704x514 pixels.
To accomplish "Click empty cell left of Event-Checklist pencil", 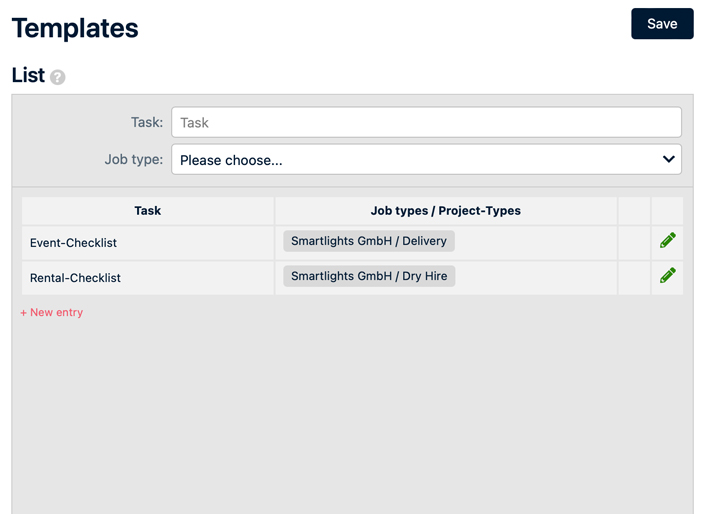I will point(634,243).
